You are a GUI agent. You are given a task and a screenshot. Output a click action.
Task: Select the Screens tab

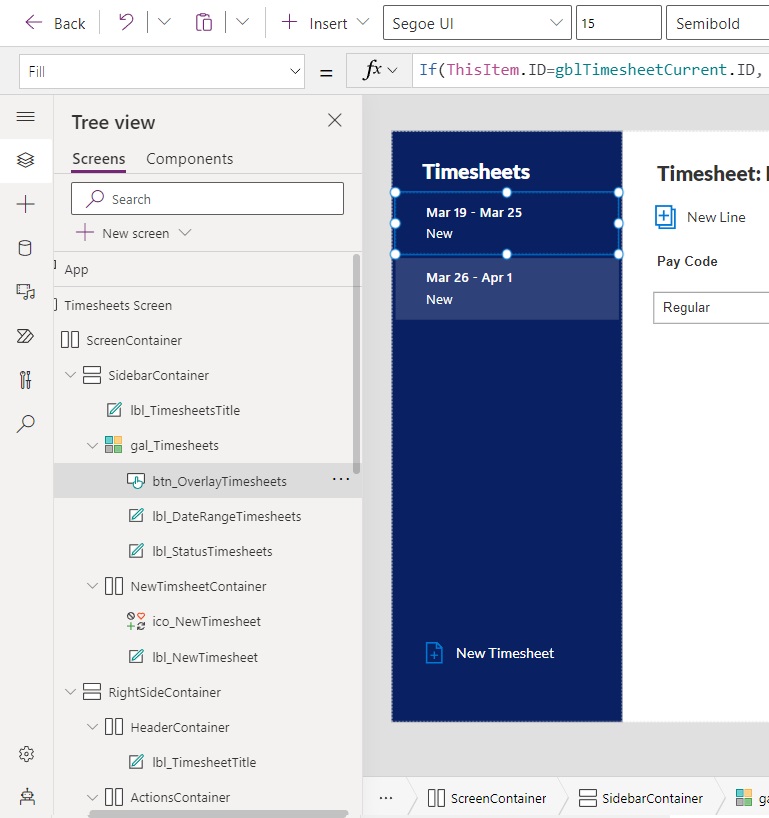click(x=98, y=159)
